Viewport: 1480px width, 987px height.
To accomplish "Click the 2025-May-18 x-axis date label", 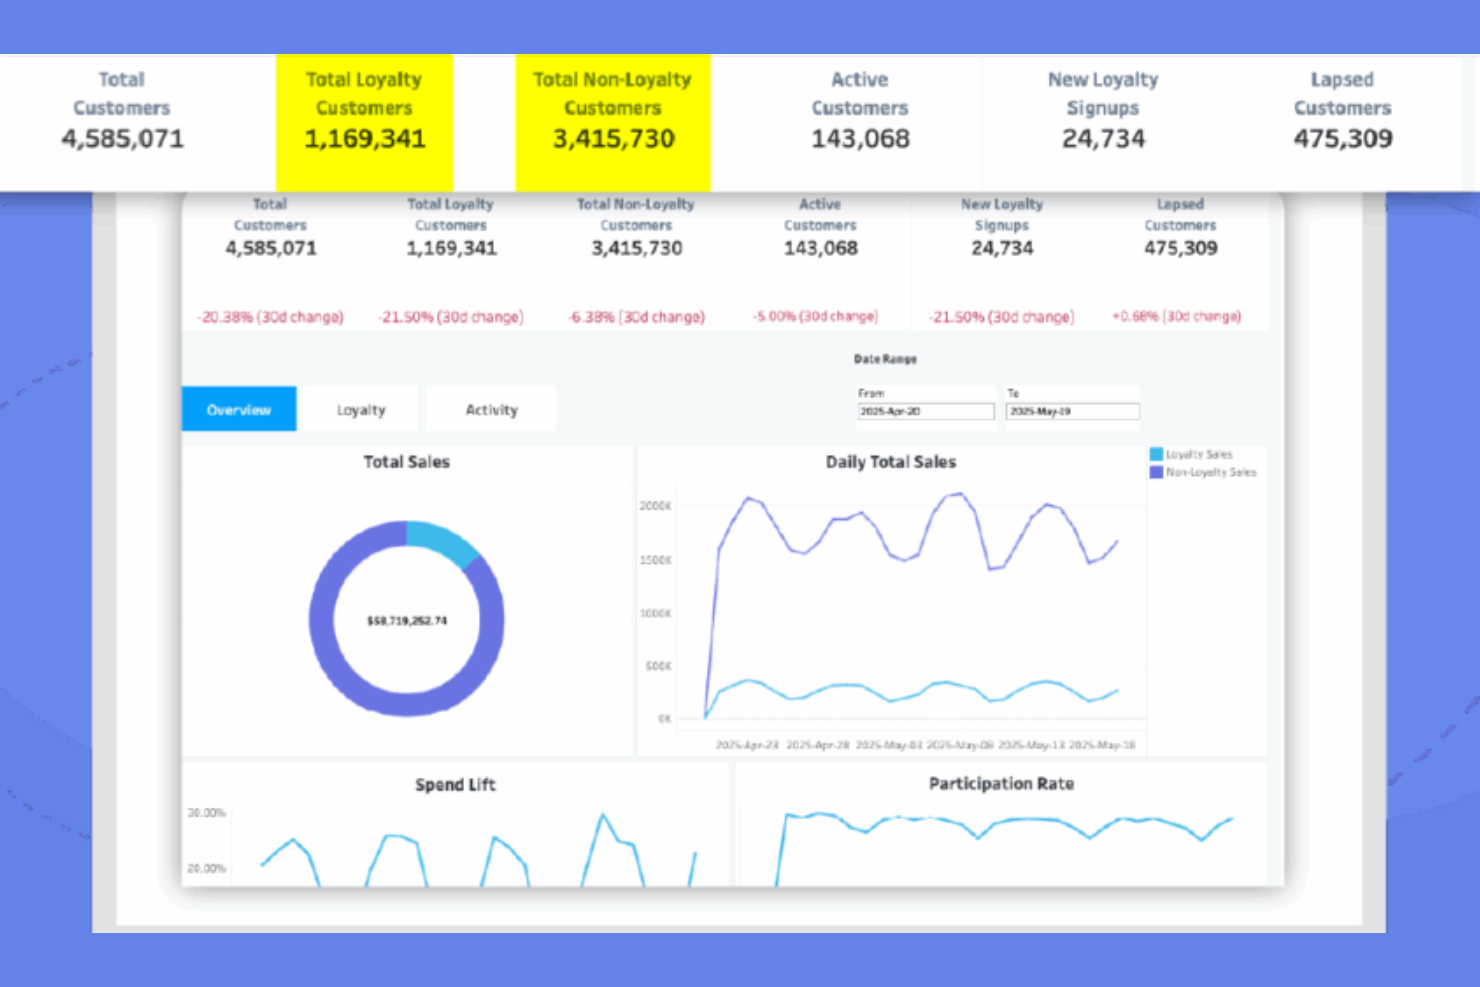I will click(x=1102, y=745).
